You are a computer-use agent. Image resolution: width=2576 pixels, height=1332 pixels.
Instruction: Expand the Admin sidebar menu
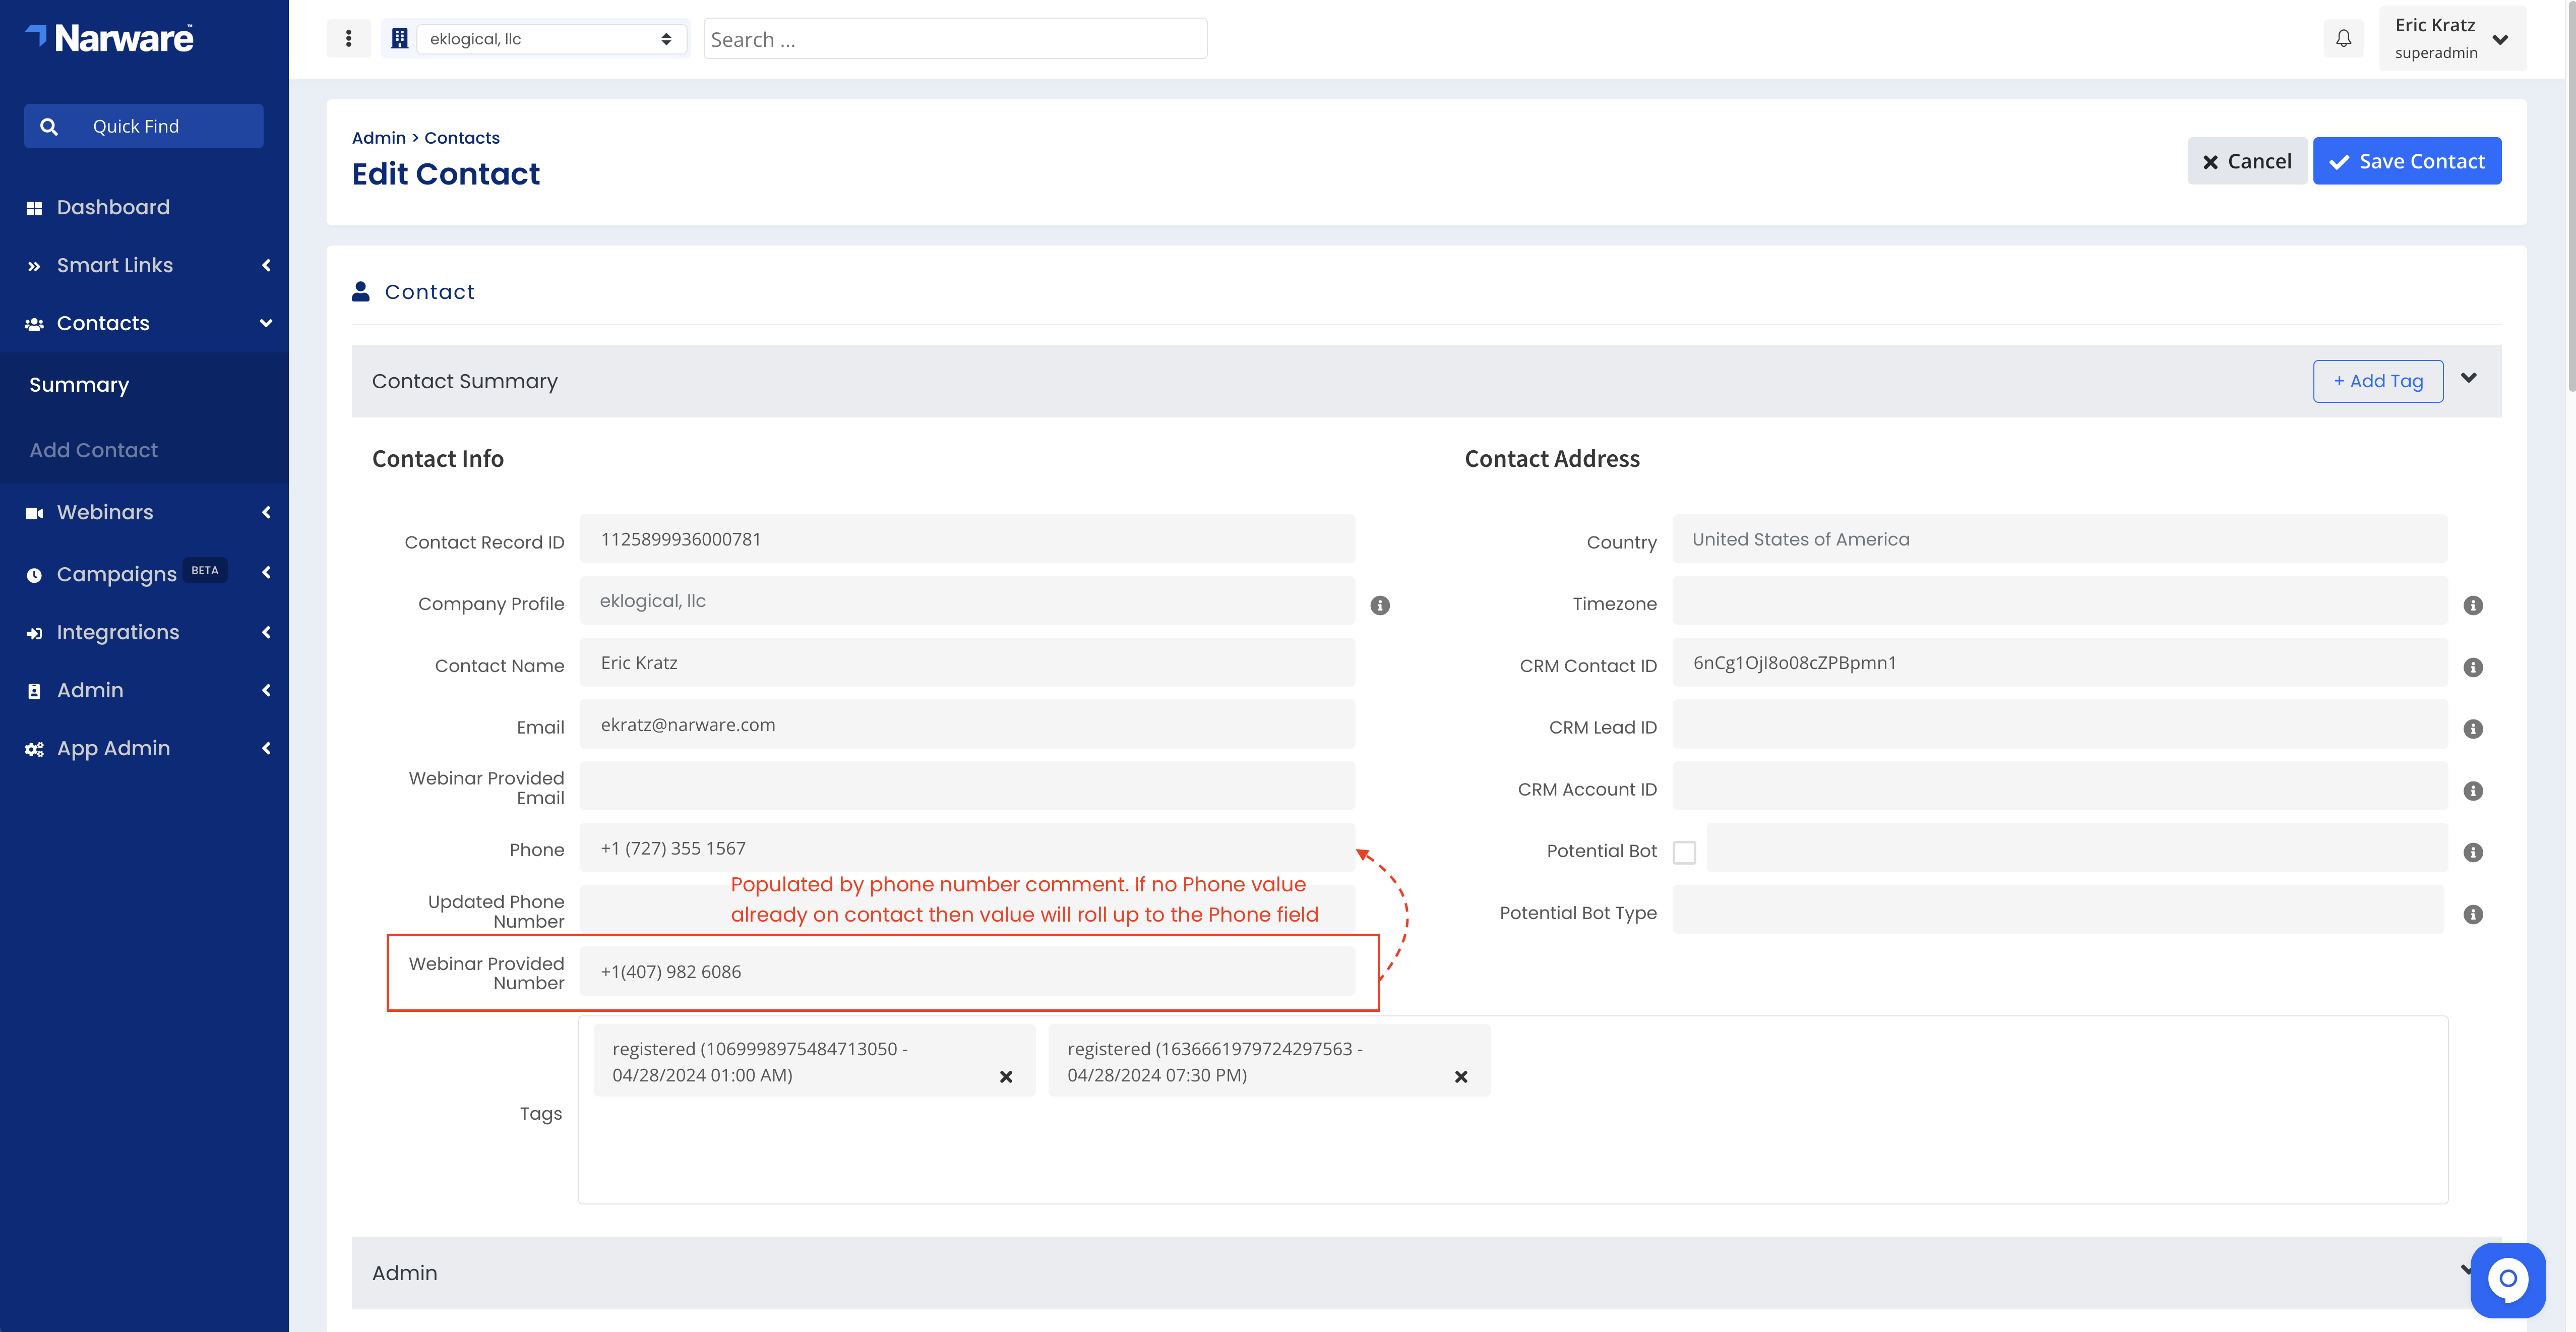pos(266,690)
